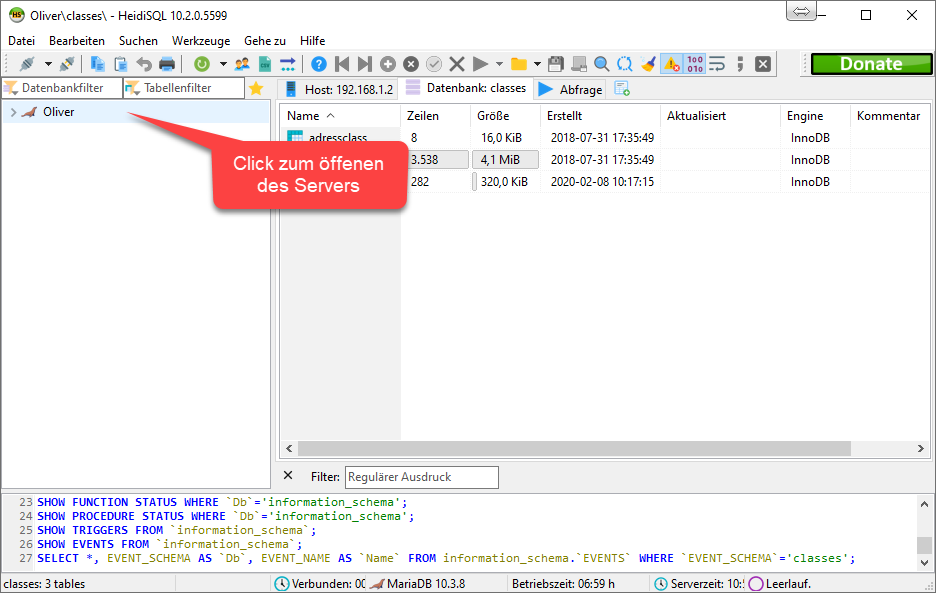Image resolution: width=936 pixels, height=593 pixels.
Task: Click the post changes checkmark icon
Action: coord(434,64)
